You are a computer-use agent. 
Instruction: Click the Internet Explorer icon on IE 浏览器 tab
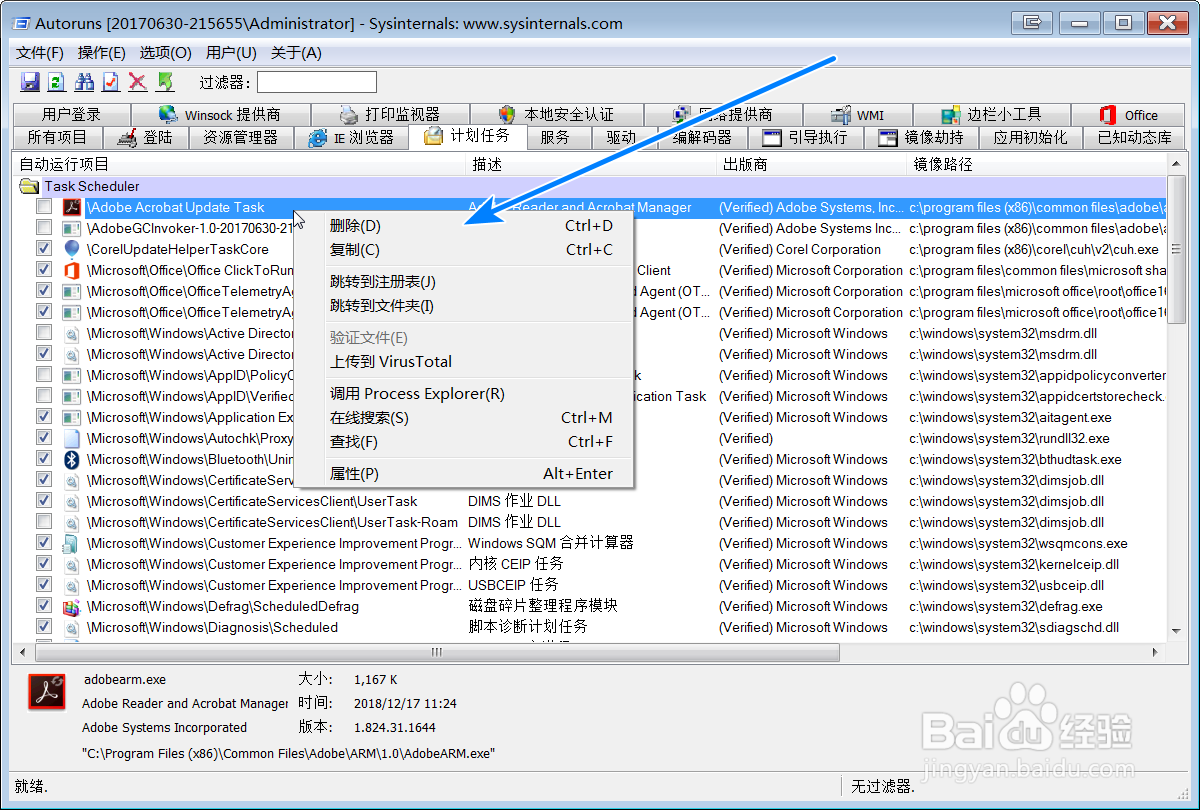coord(318,138)
